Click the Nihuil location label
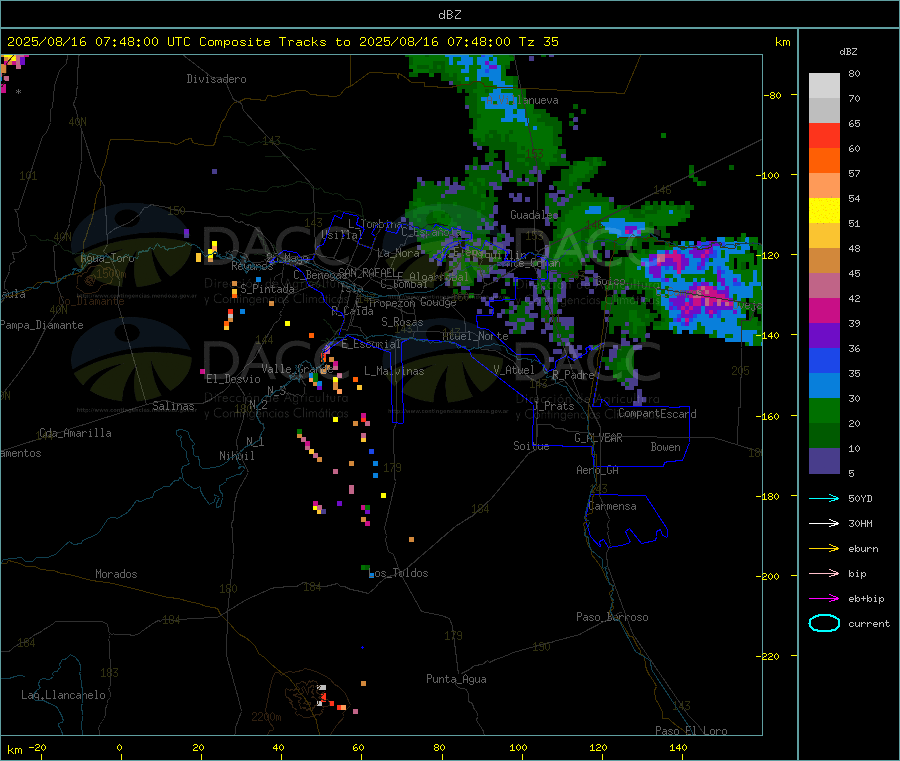The image size is (900, 761). click(x=237, y=456)
